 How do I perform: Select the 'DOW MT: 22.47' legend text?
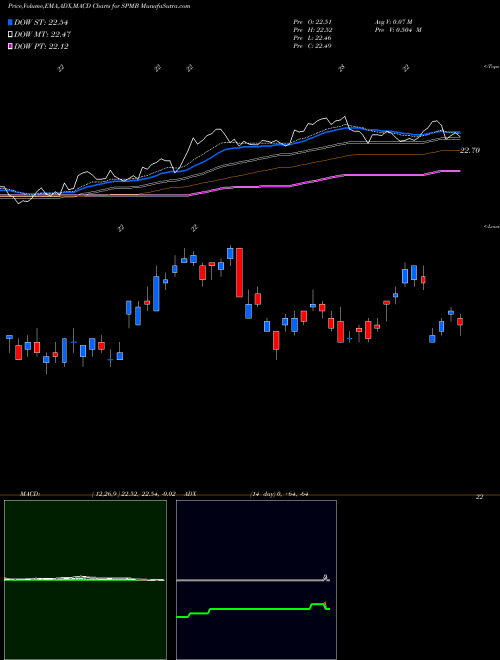click(42, 35)
